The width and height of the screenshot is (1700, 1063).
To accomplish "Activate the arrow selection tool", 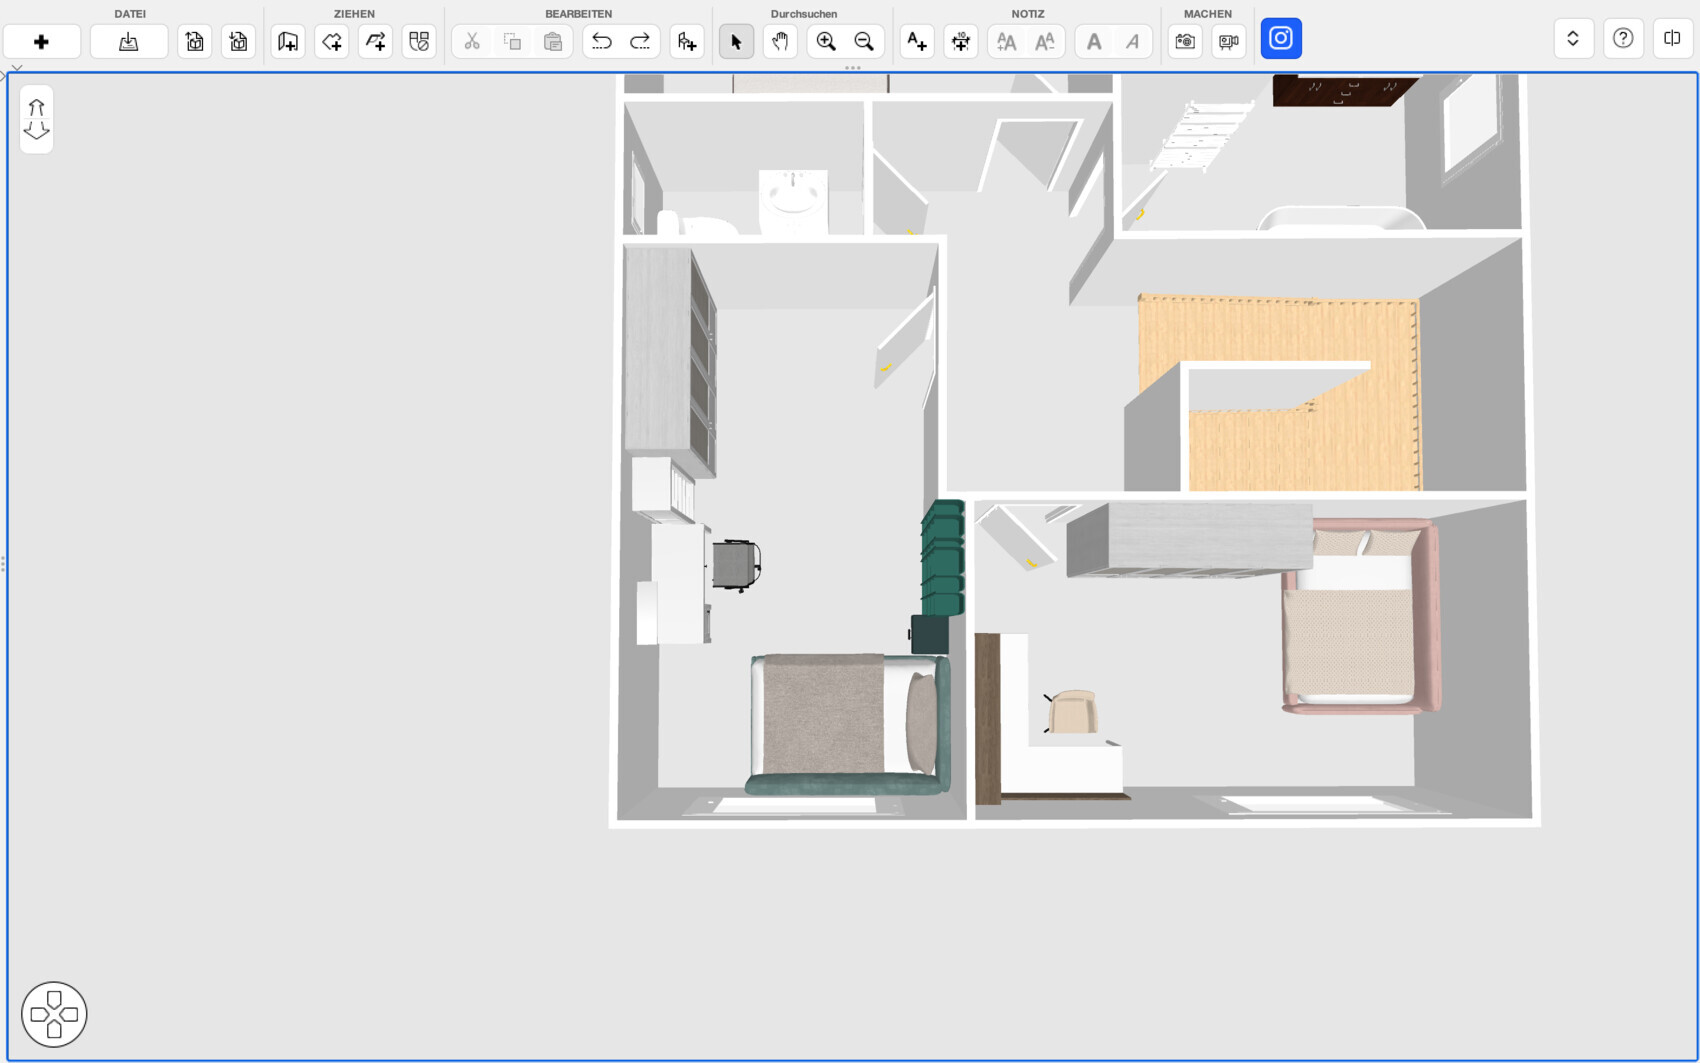I will [736, 42].
